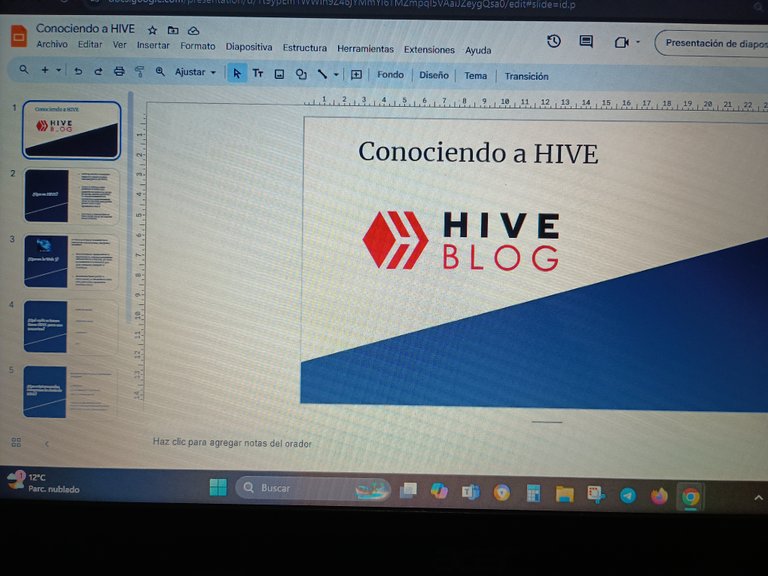Select slide 5 thumbnail in filmstrip
The width and height of the screenshot is (768, 576).
(70, 391)
